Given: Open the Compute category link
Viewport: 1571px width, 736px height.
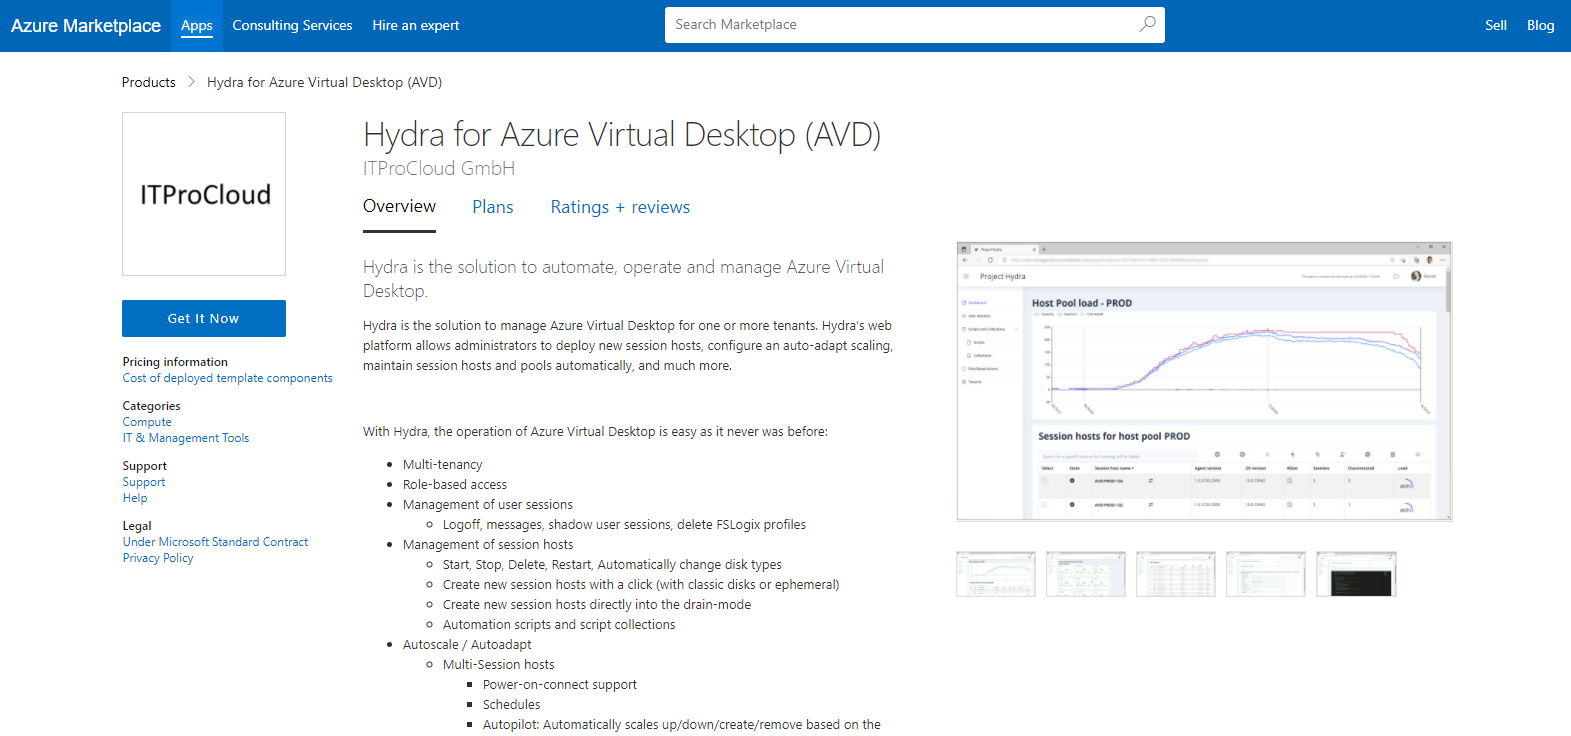Looking at the screenshot, I should (147, 422).
